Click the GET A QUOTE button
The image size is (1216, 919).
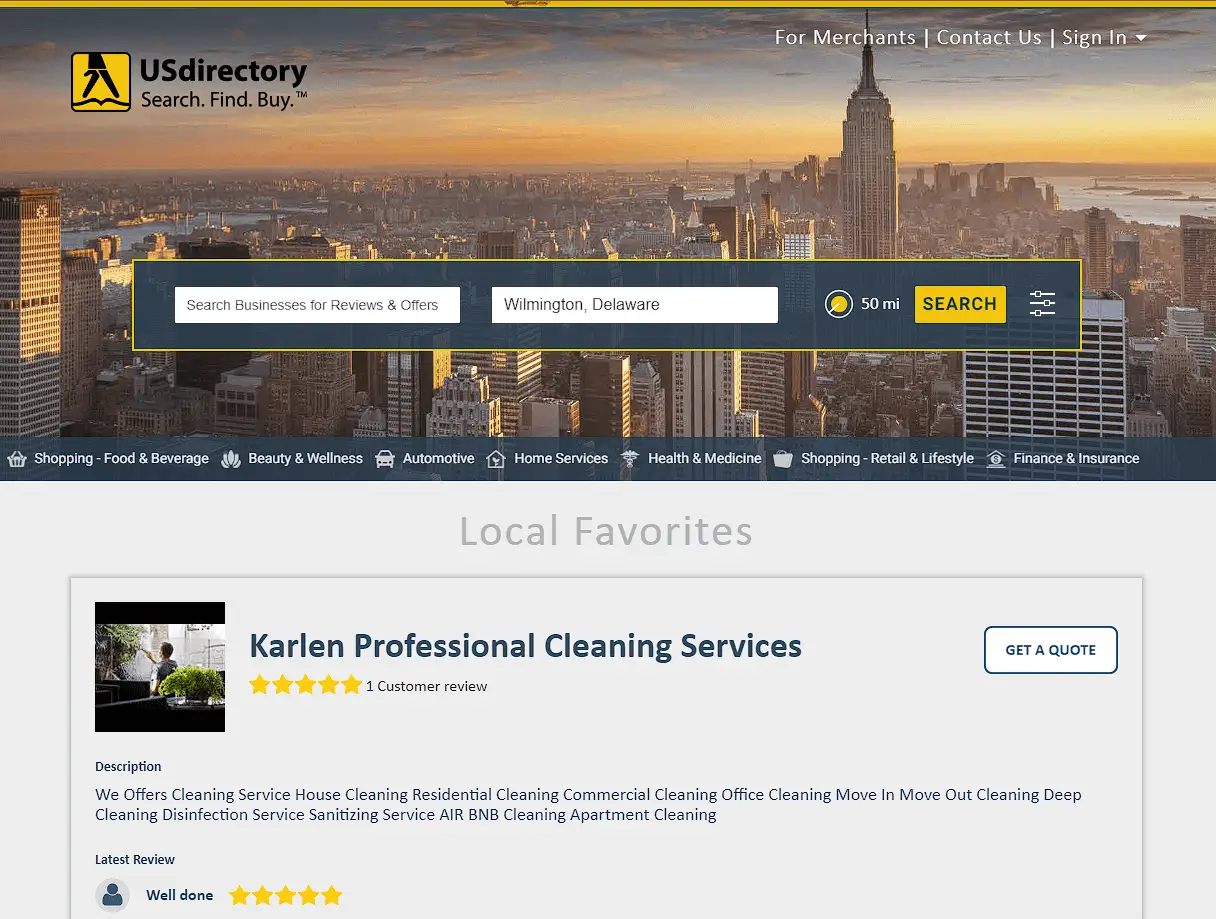1050,650
